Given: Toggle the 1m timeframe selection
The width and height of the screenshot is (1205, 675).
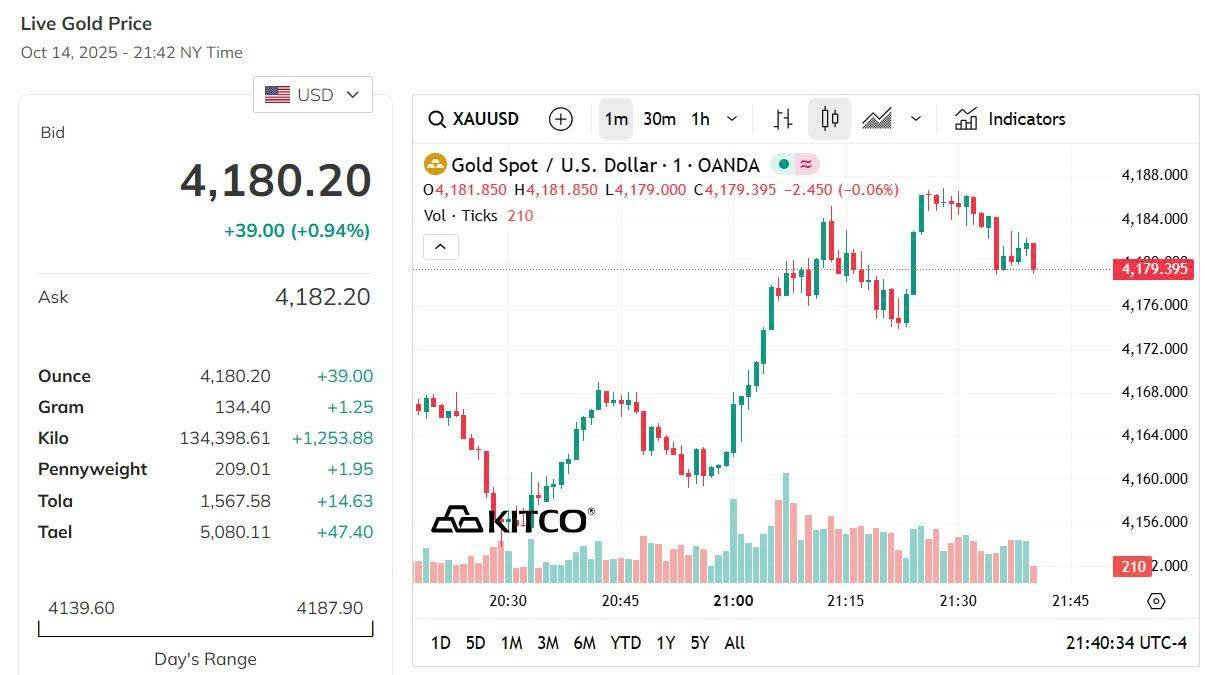Looking at the screenshot, I should pyautogui.click(x=615, y=119).
